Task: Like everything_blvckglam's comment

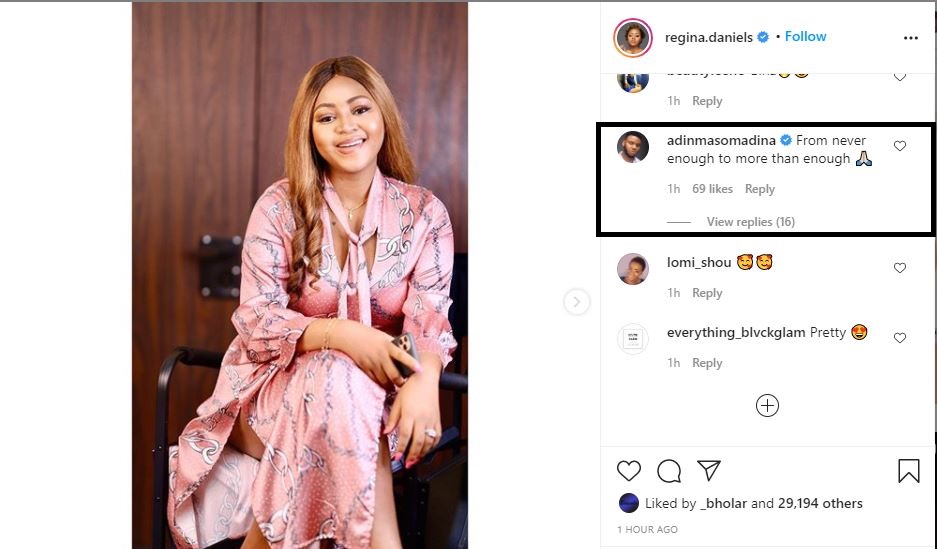Action: (x=900, y=338)
